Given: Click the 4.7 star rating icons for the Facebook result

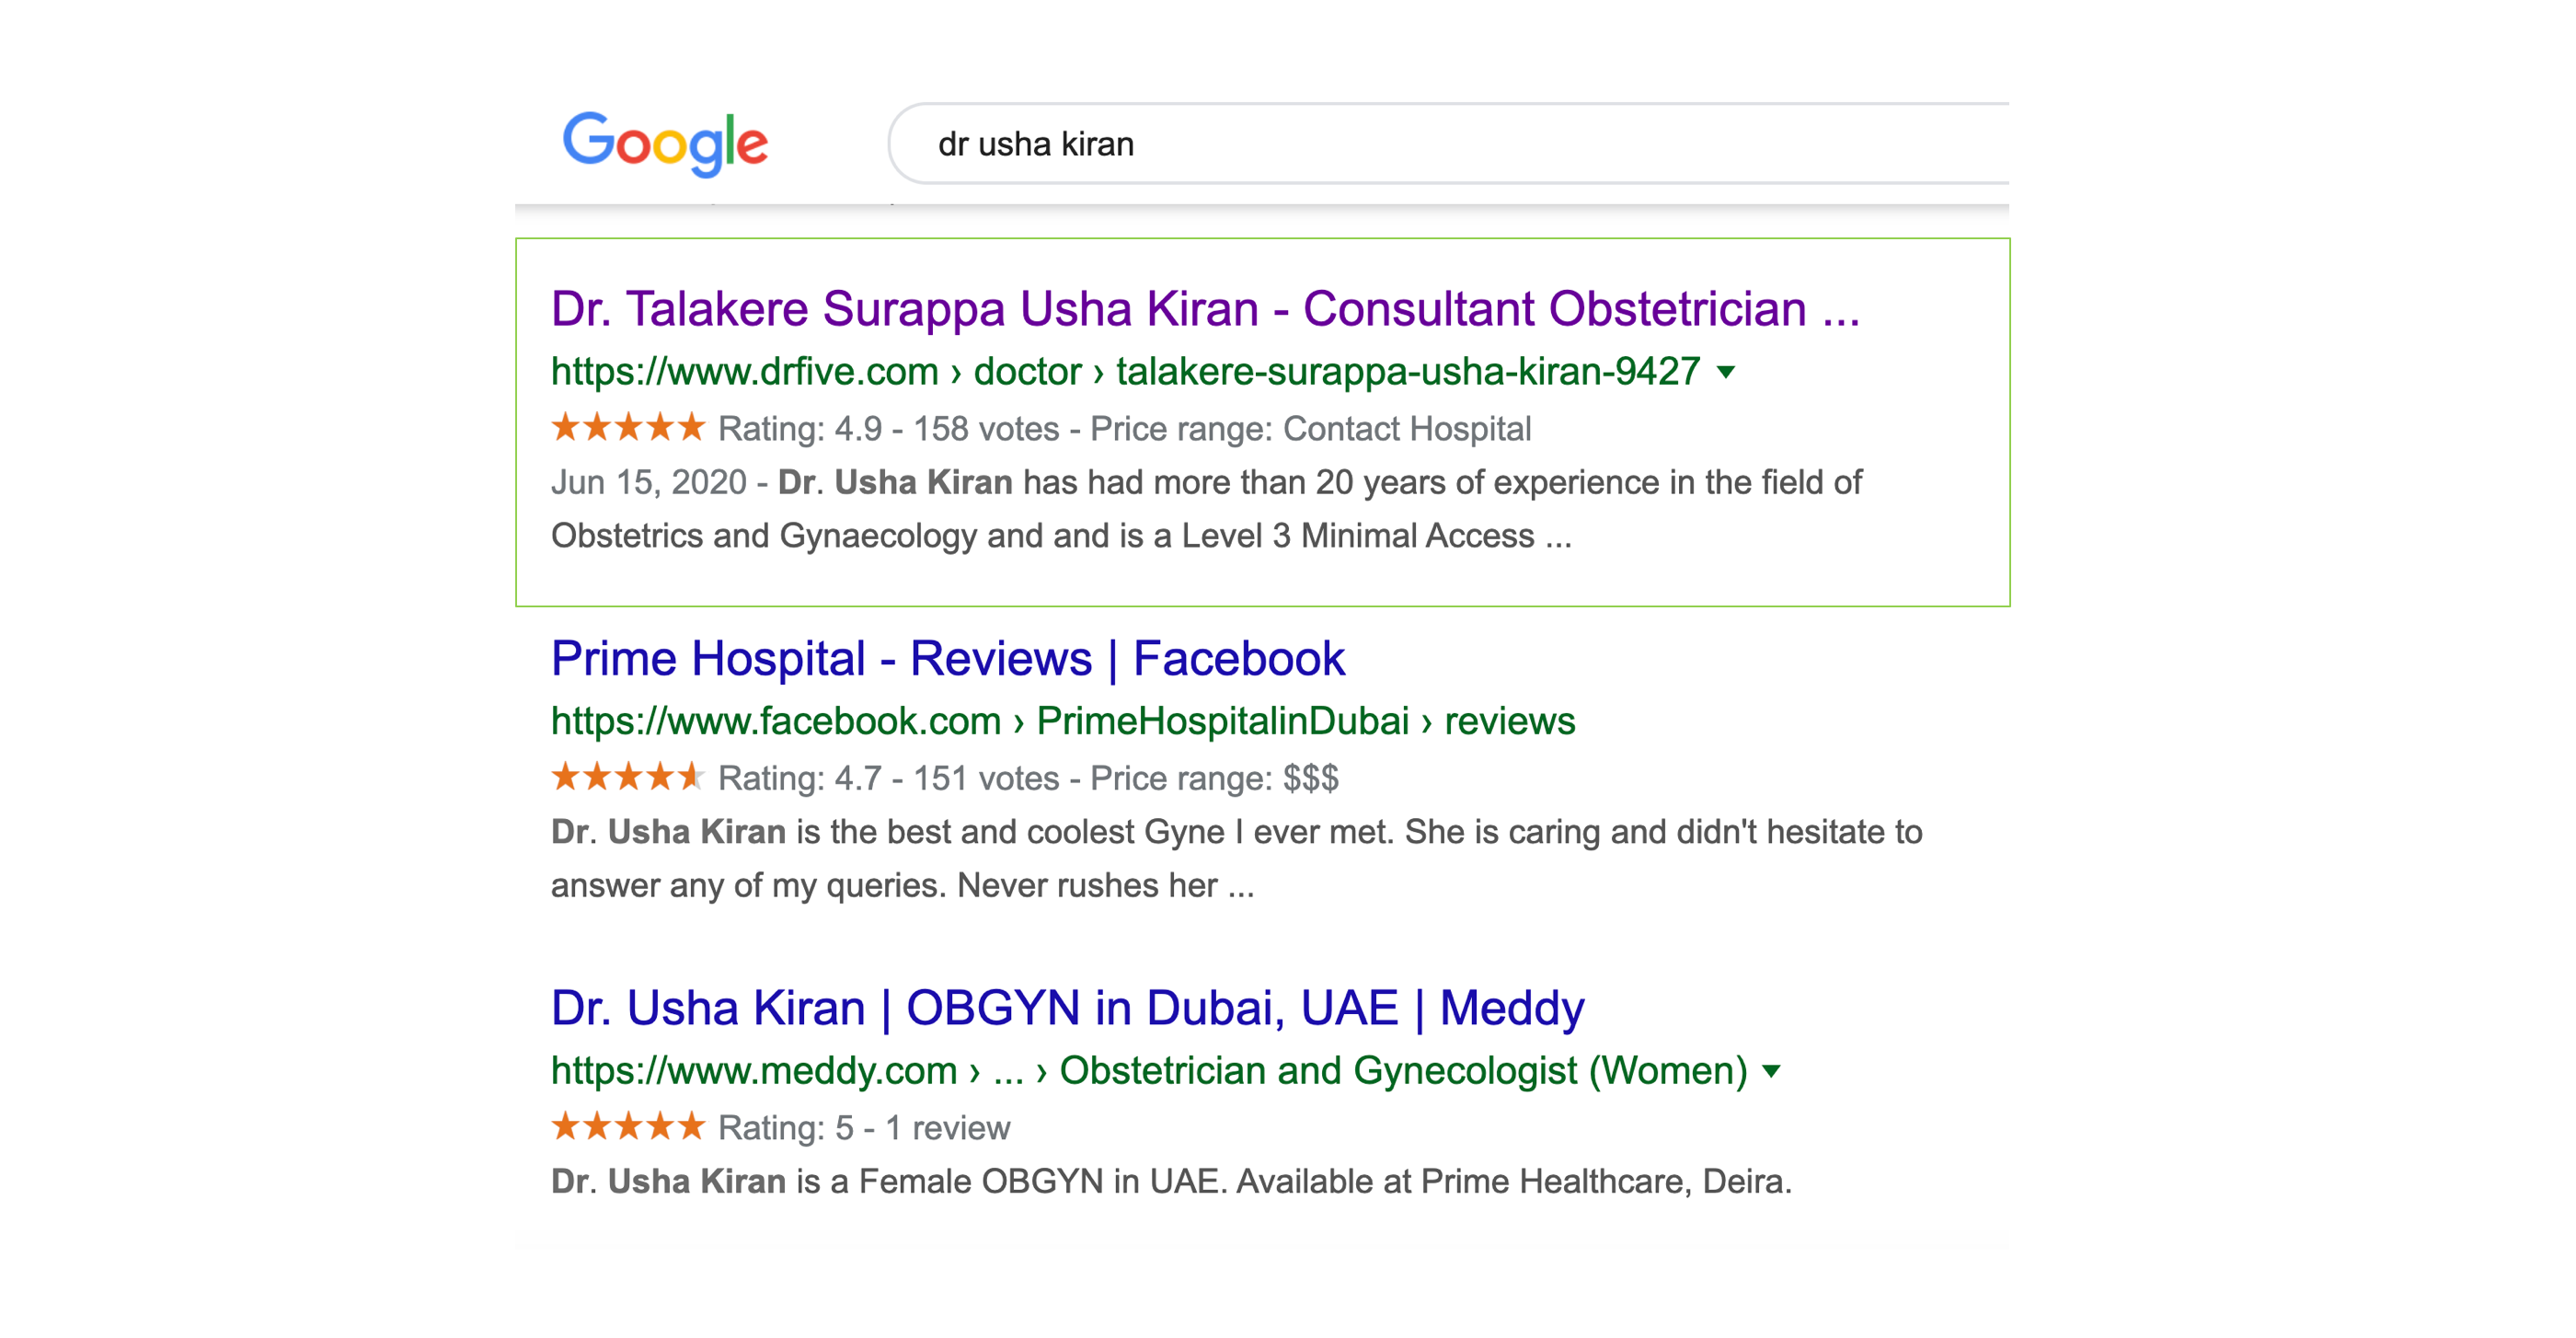Looking at the screenshot, I should (x=628, y=777).
